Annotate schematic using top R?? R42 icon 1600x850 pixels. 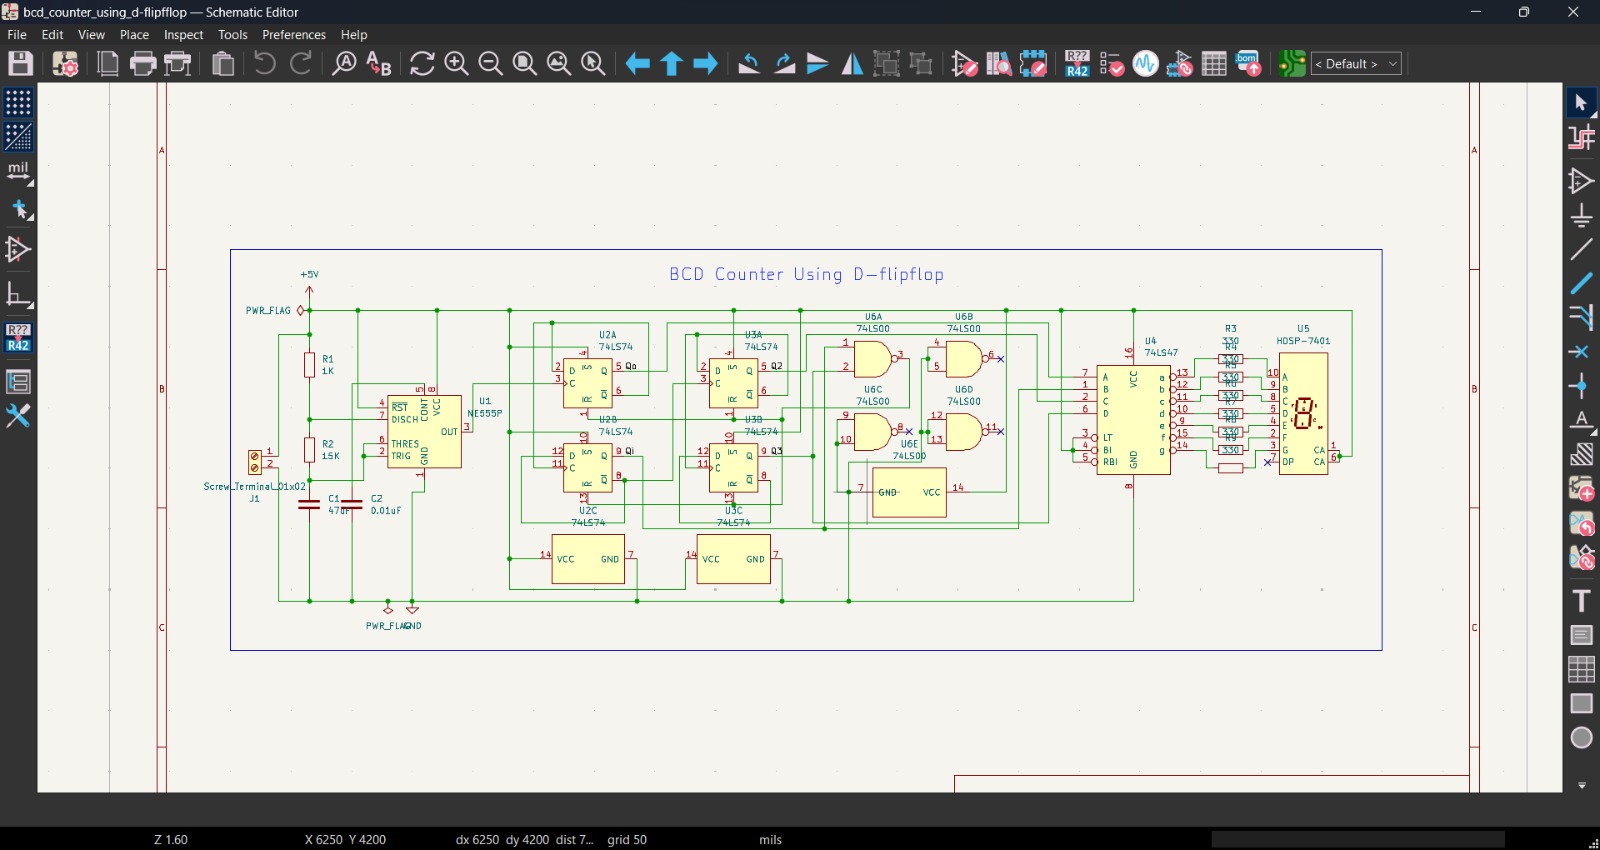pos(1077,64)
